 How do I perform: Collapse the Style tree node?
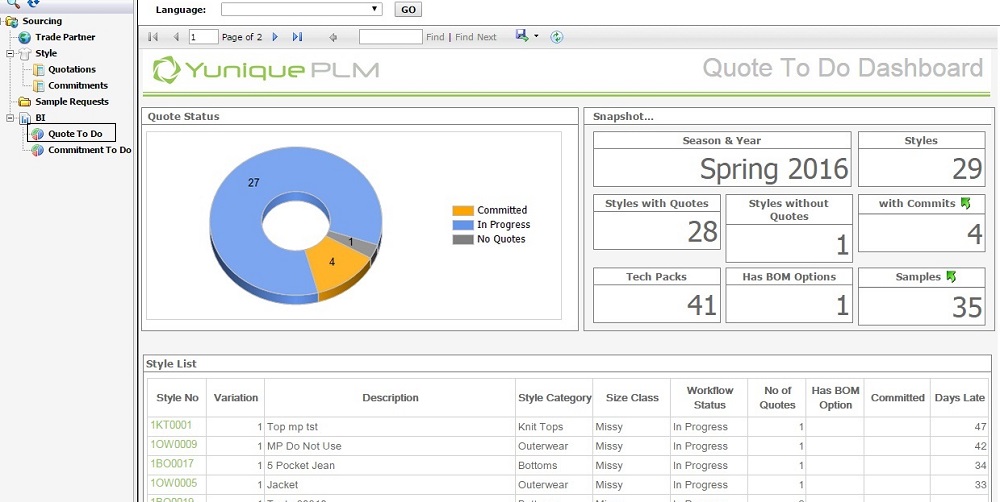click(x=10, y=54)
